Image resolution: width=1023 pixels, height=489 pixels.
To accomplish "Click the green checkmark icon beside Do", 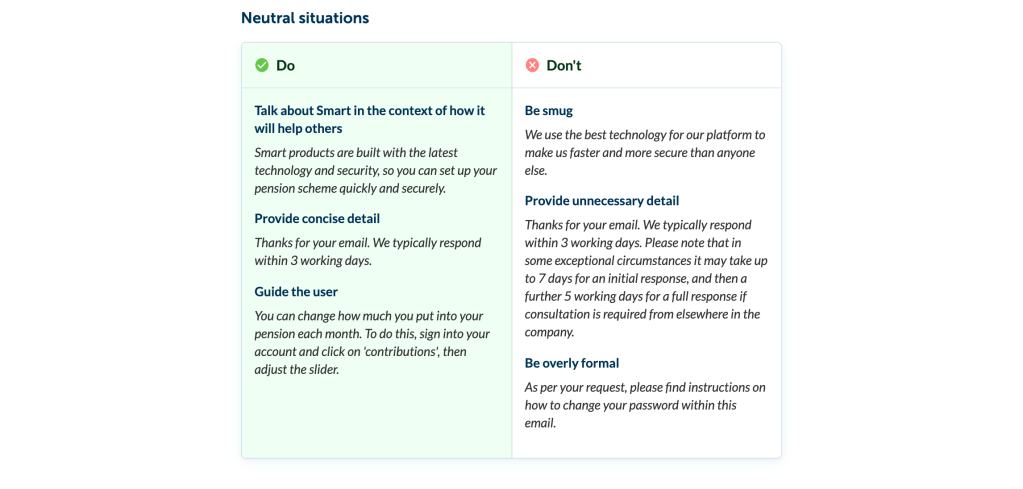I will coord(262,65).
